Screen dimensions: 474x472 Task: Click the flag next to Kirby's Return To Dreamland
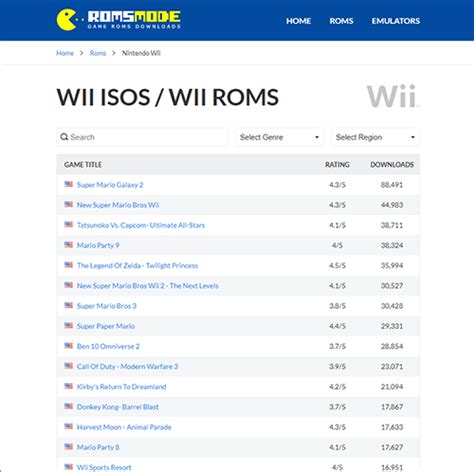coord(69,386)
